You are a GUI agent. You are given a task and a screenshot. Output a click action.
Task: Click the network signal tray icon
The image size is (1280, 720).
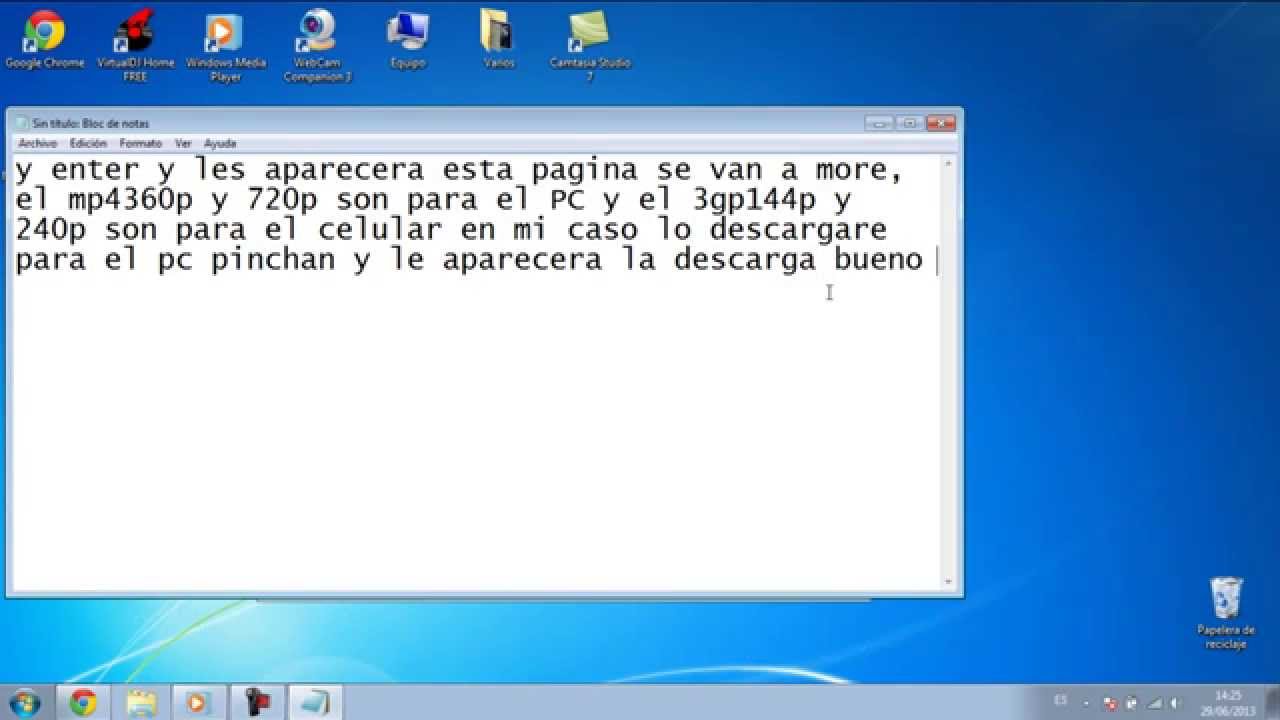coord(1153,702)
